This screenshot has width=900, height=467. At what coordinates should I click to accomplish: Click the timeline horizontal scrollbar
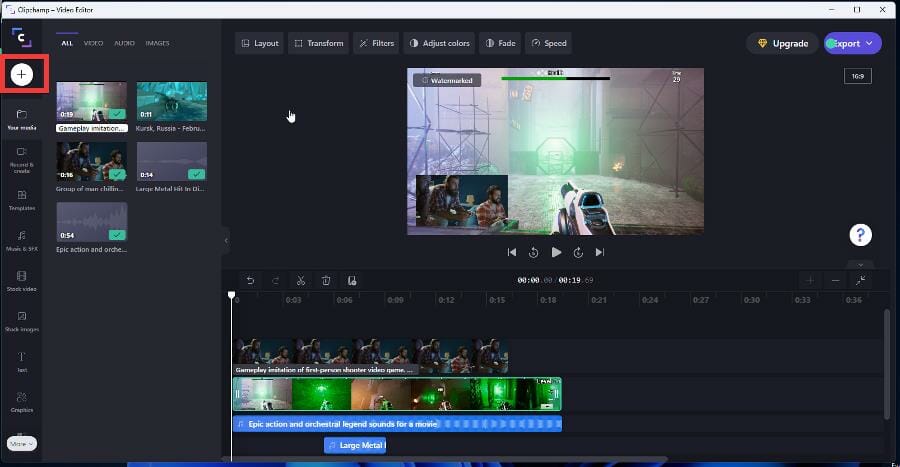(x=445, y=459)
